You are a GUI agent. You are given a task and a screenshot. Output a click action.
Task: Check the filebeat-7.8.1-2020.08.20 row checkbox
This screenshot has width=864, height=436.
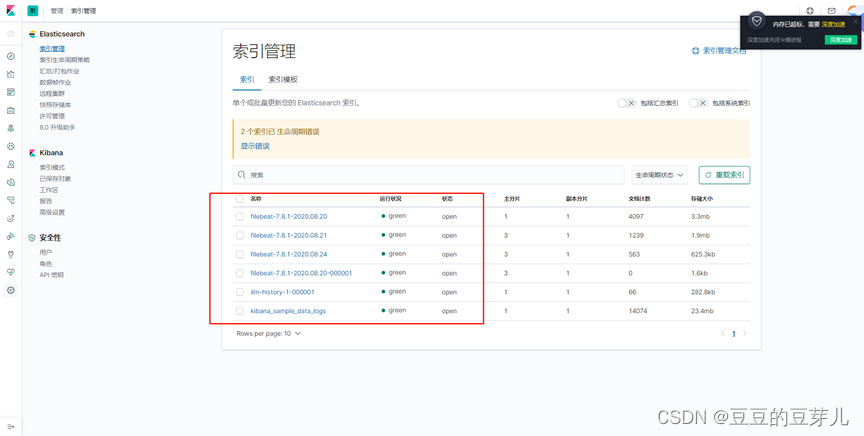[x=240, y=217]
